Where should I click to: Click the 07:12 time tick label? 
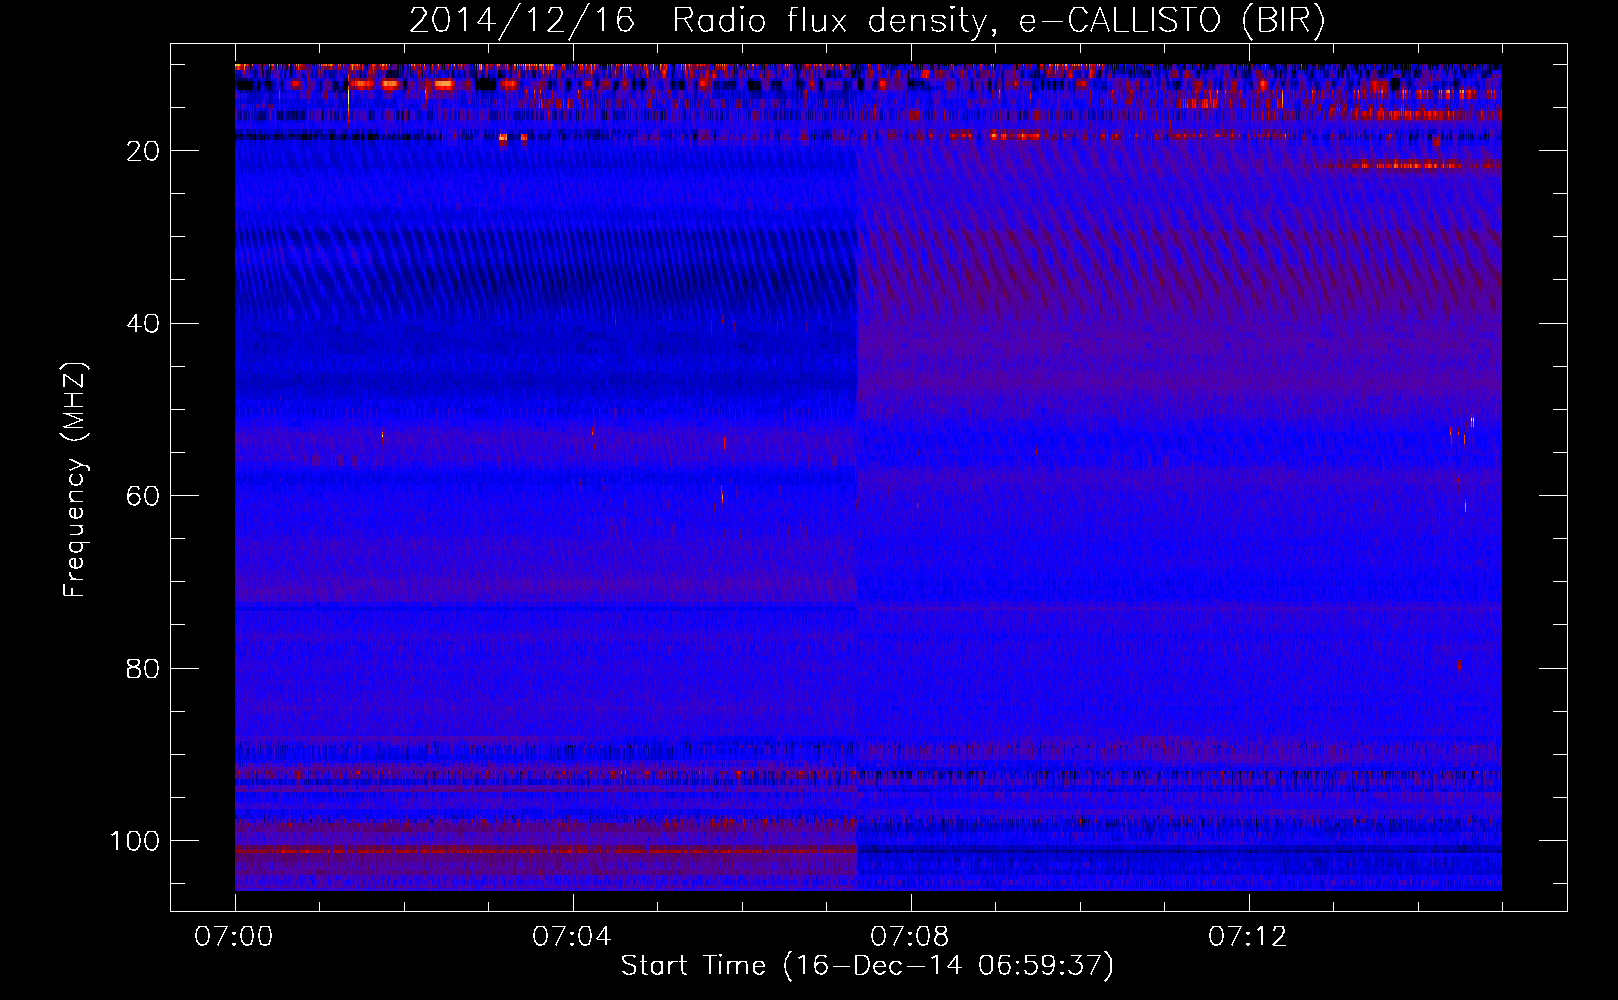1248,937
